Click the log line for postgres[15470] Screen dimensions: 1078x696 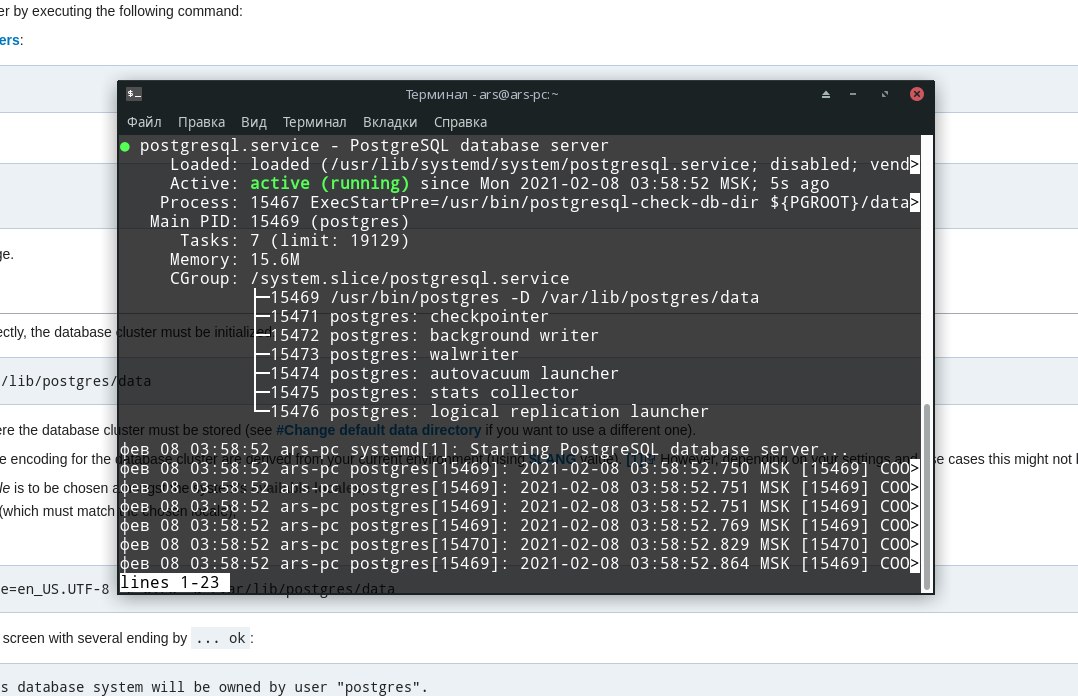click(x=520, y=545)
